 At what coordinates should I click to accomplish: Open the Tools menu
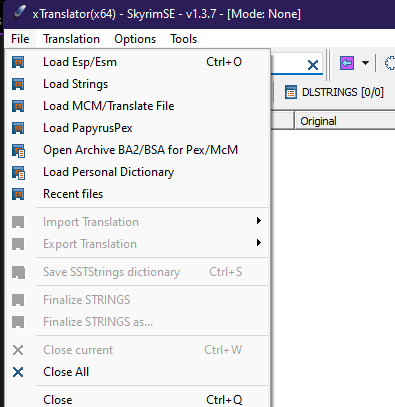[184, 39]
